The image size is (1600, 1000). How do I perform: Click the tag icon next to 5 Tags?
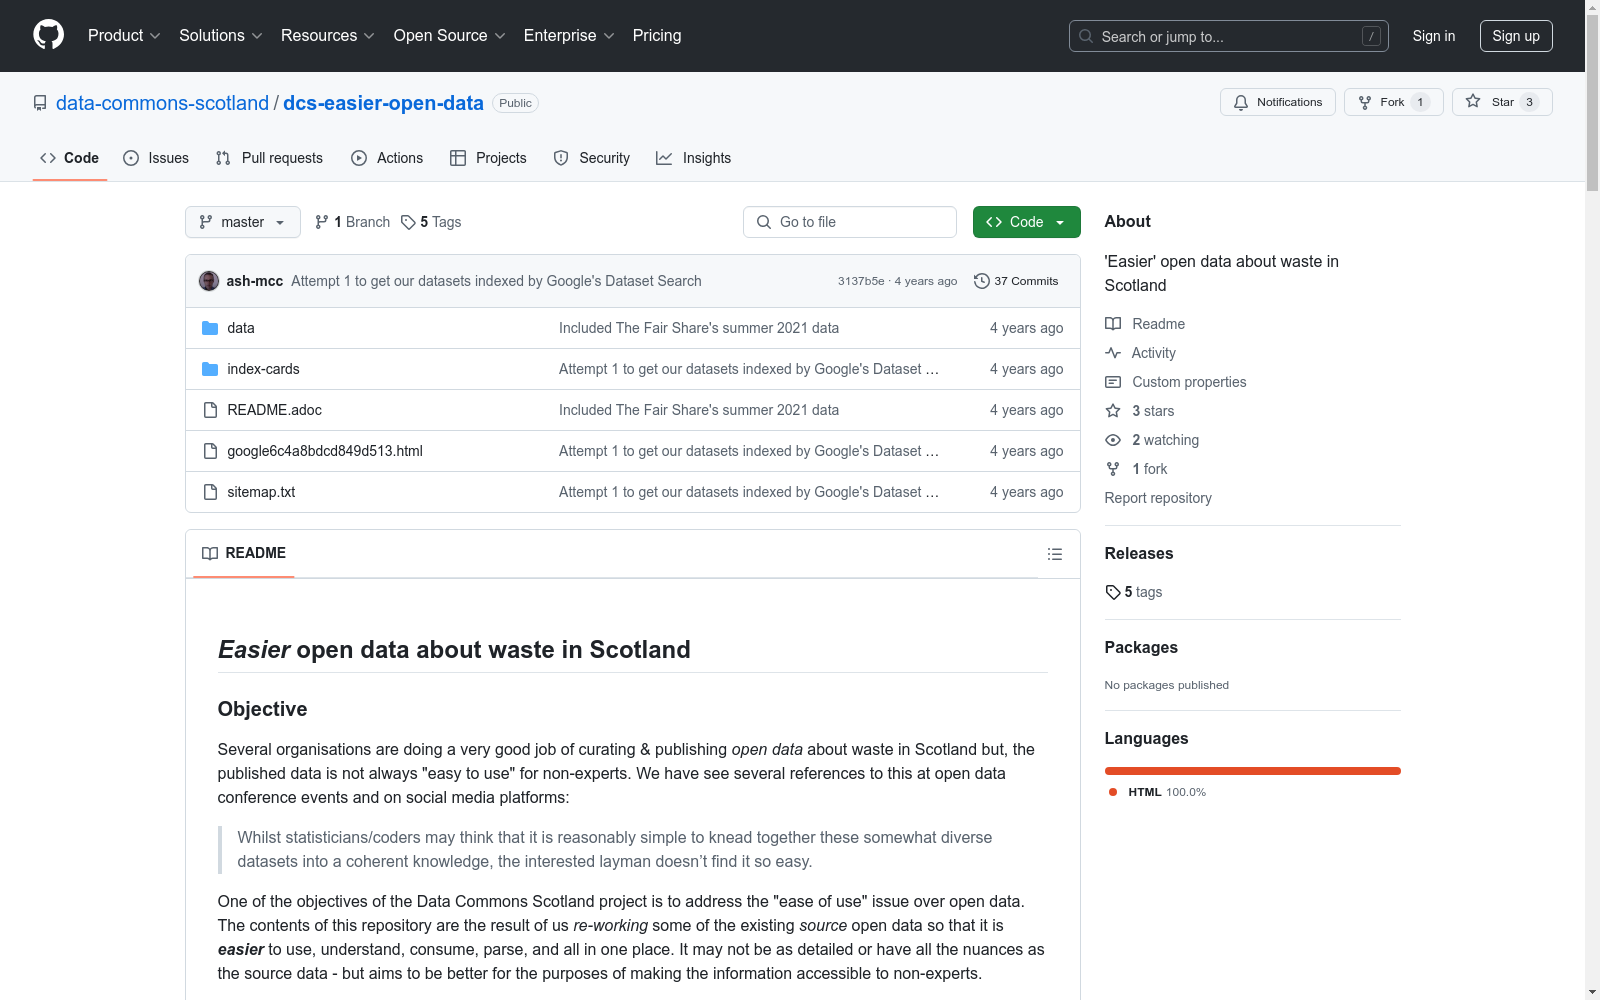(x=408, y=222)
